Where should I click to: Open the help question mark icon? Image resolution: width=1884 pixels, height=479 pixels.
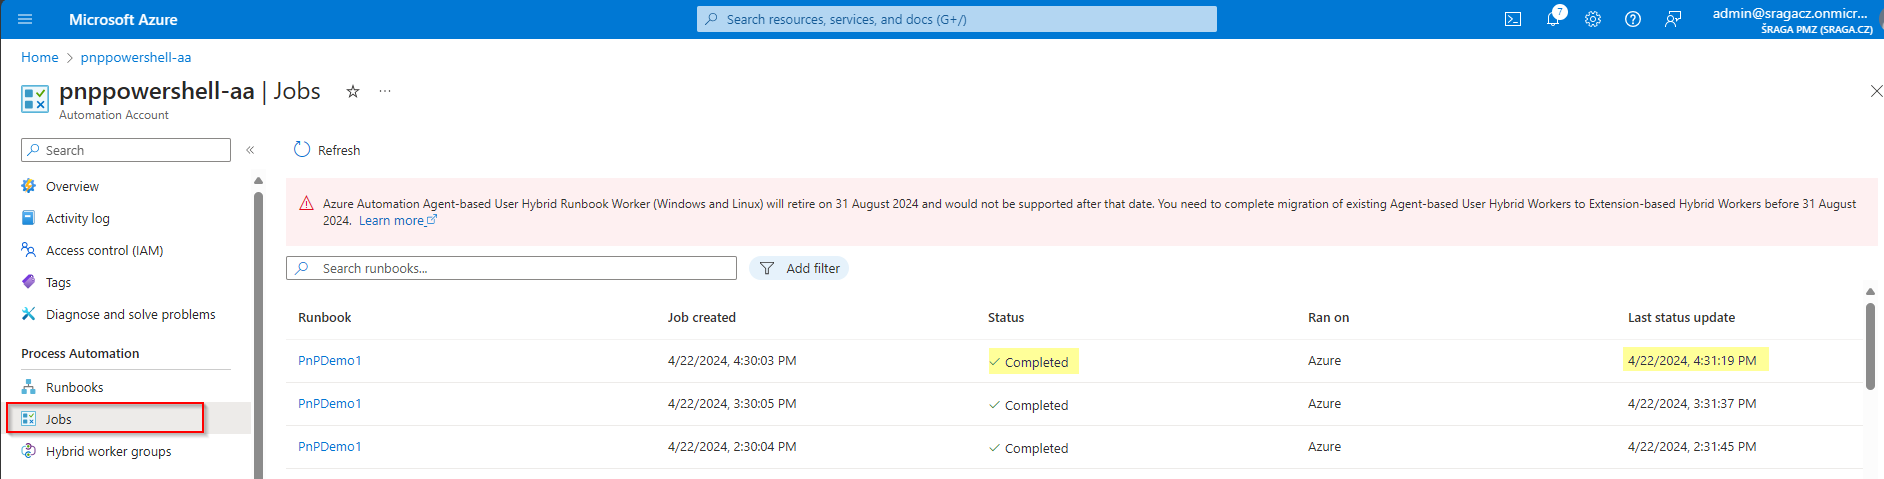[x=1633, y=19]
